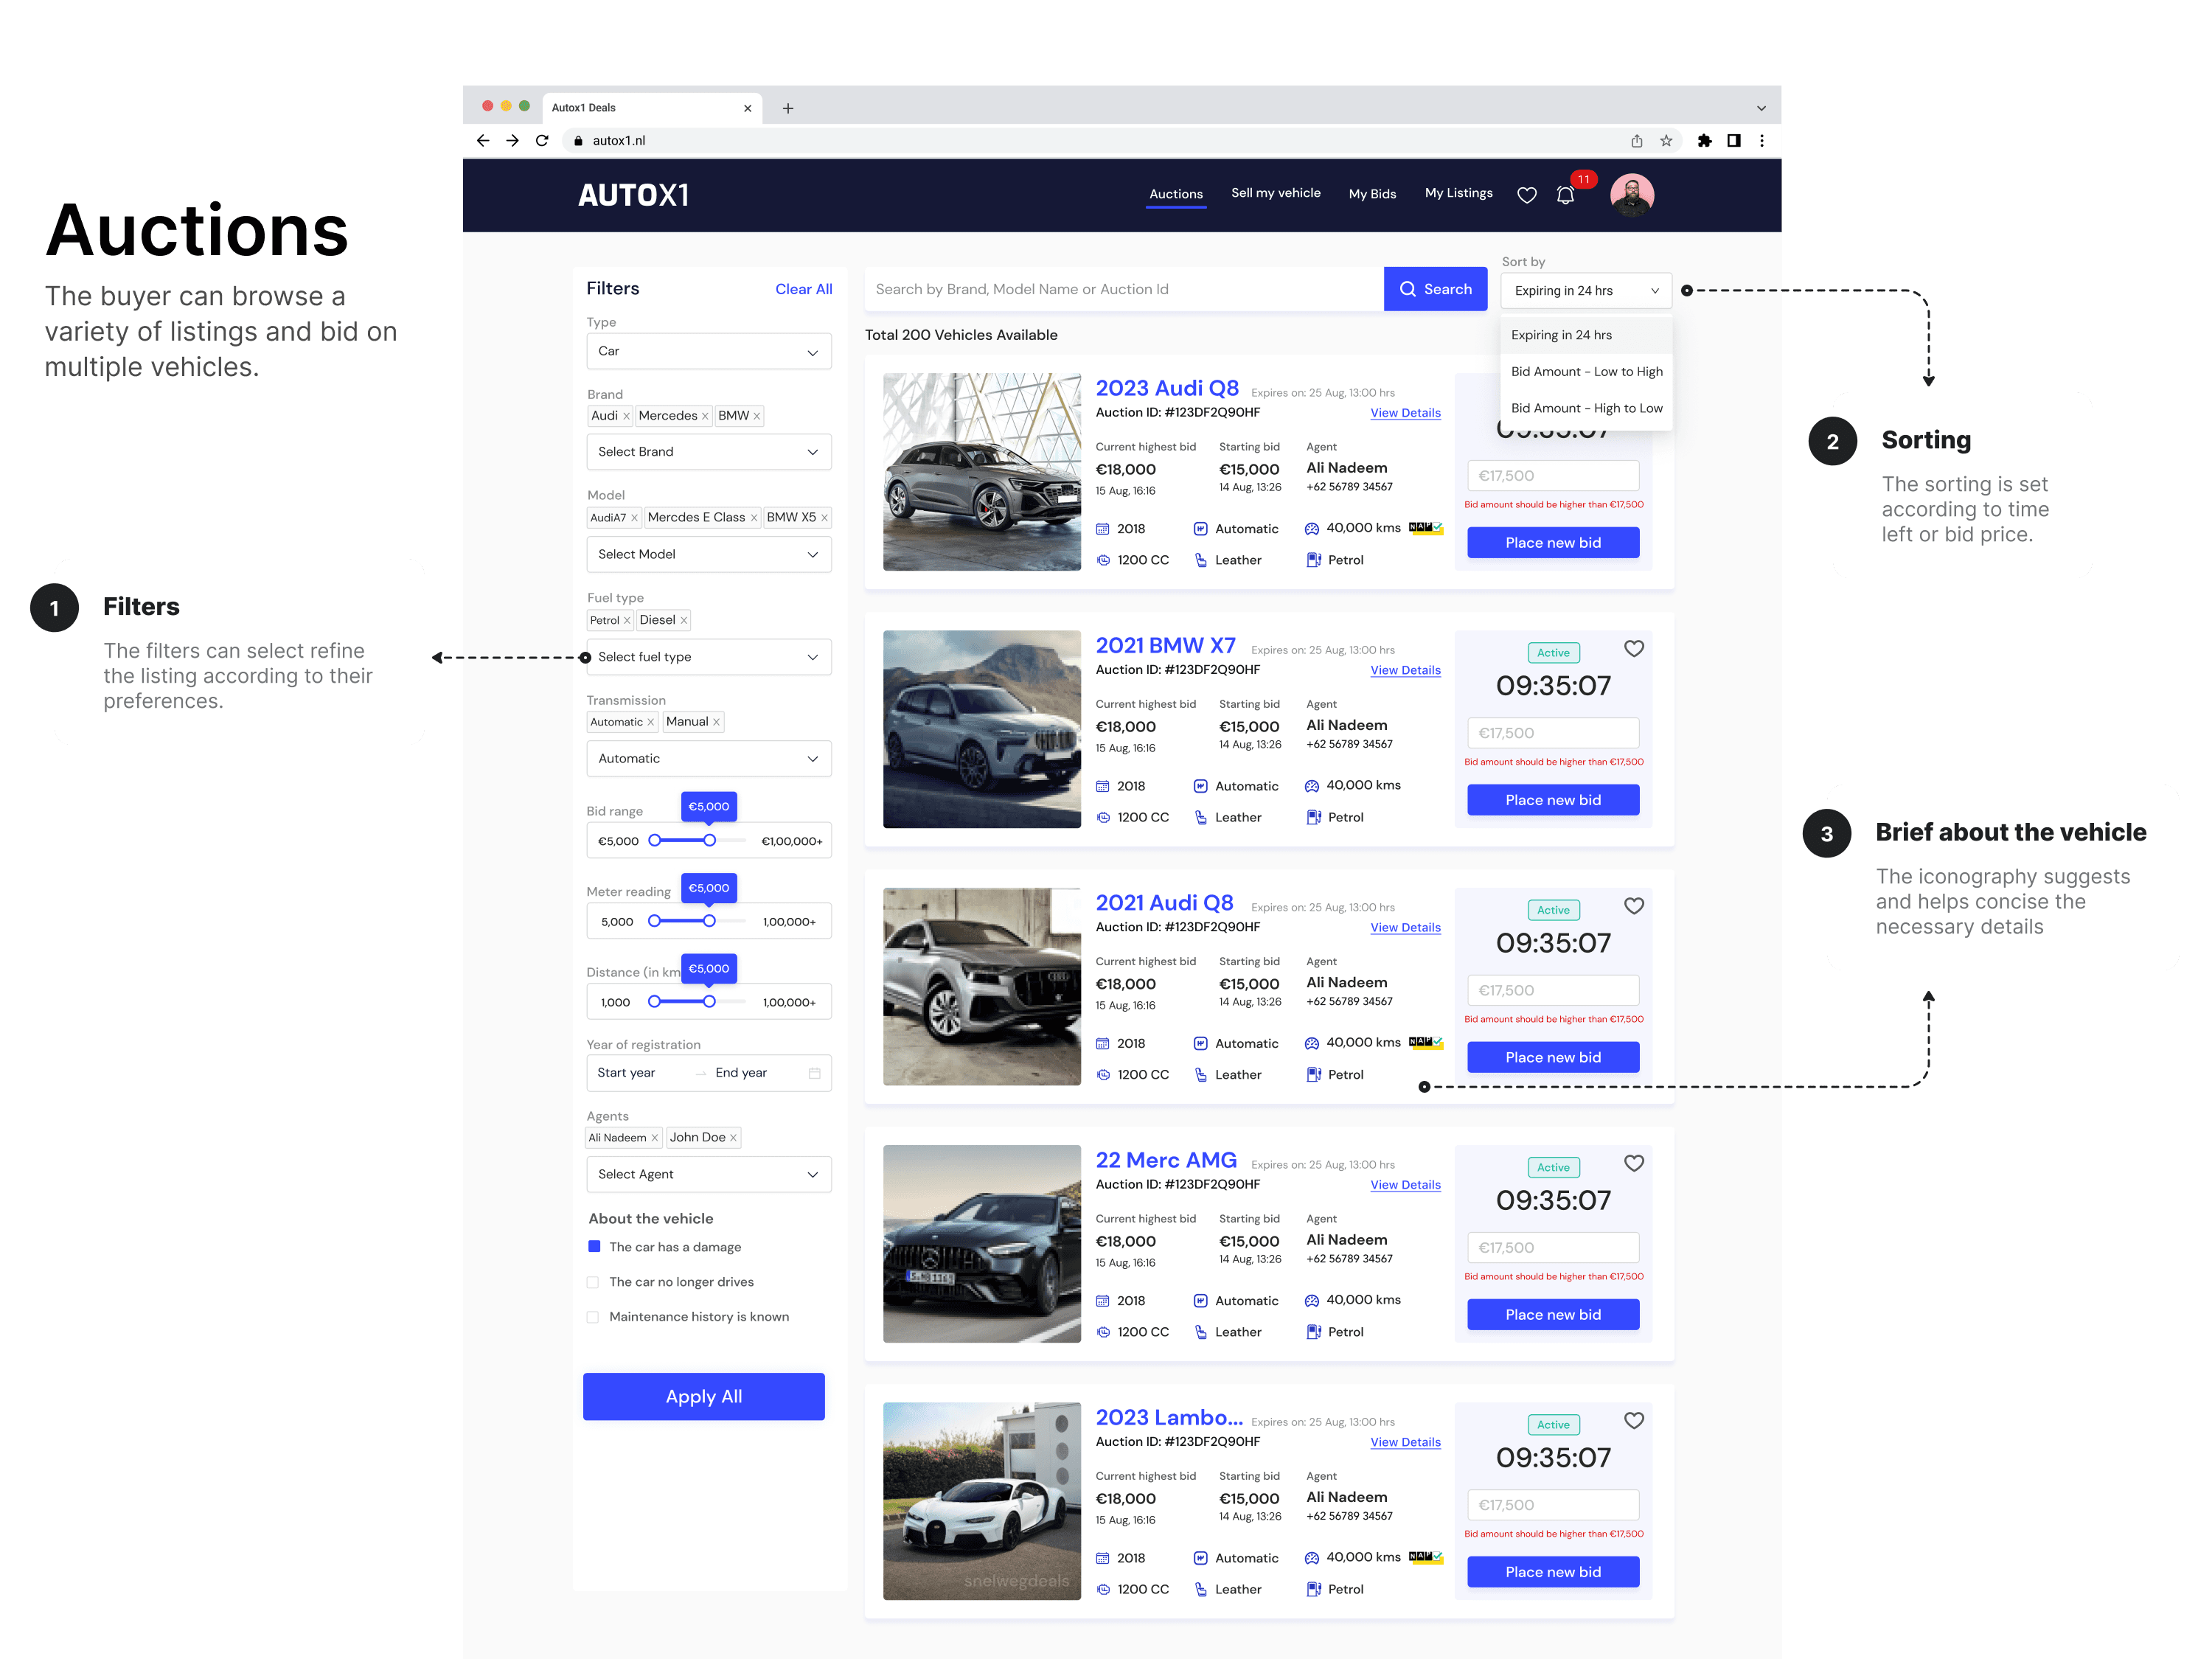Open the browser three-dot menu
The image size is (2212, 1659).
tap(1762, 141)
